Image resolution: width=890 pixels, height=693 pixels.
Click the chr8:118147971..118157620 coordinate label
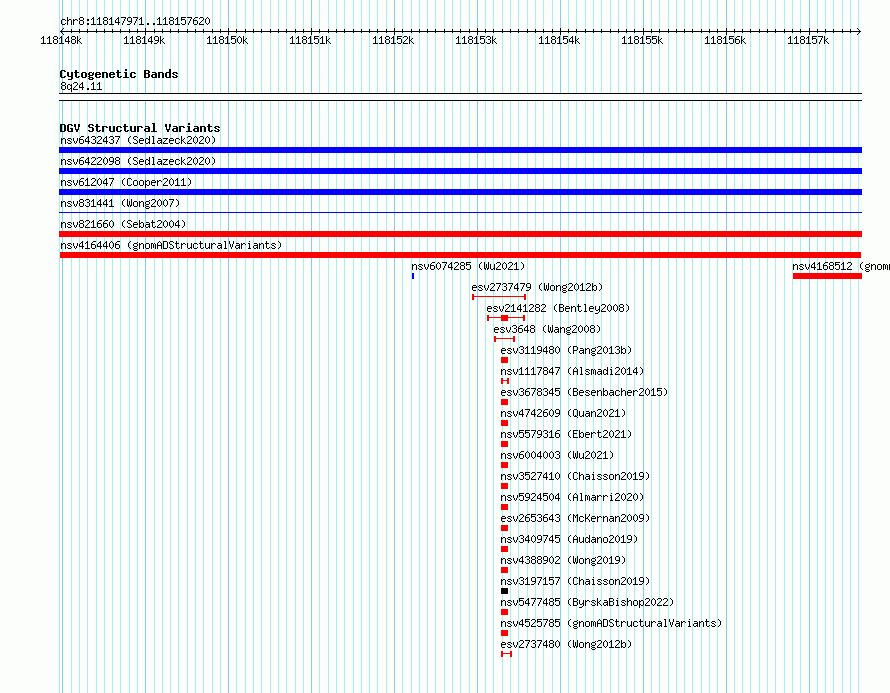point(135,21)
